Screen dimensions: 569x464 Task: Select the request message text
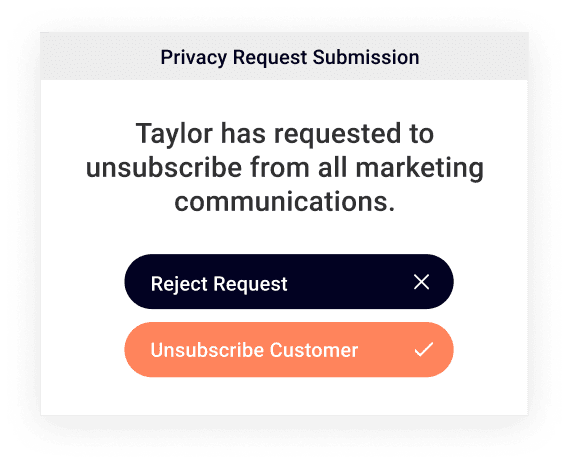click(285, 167)
